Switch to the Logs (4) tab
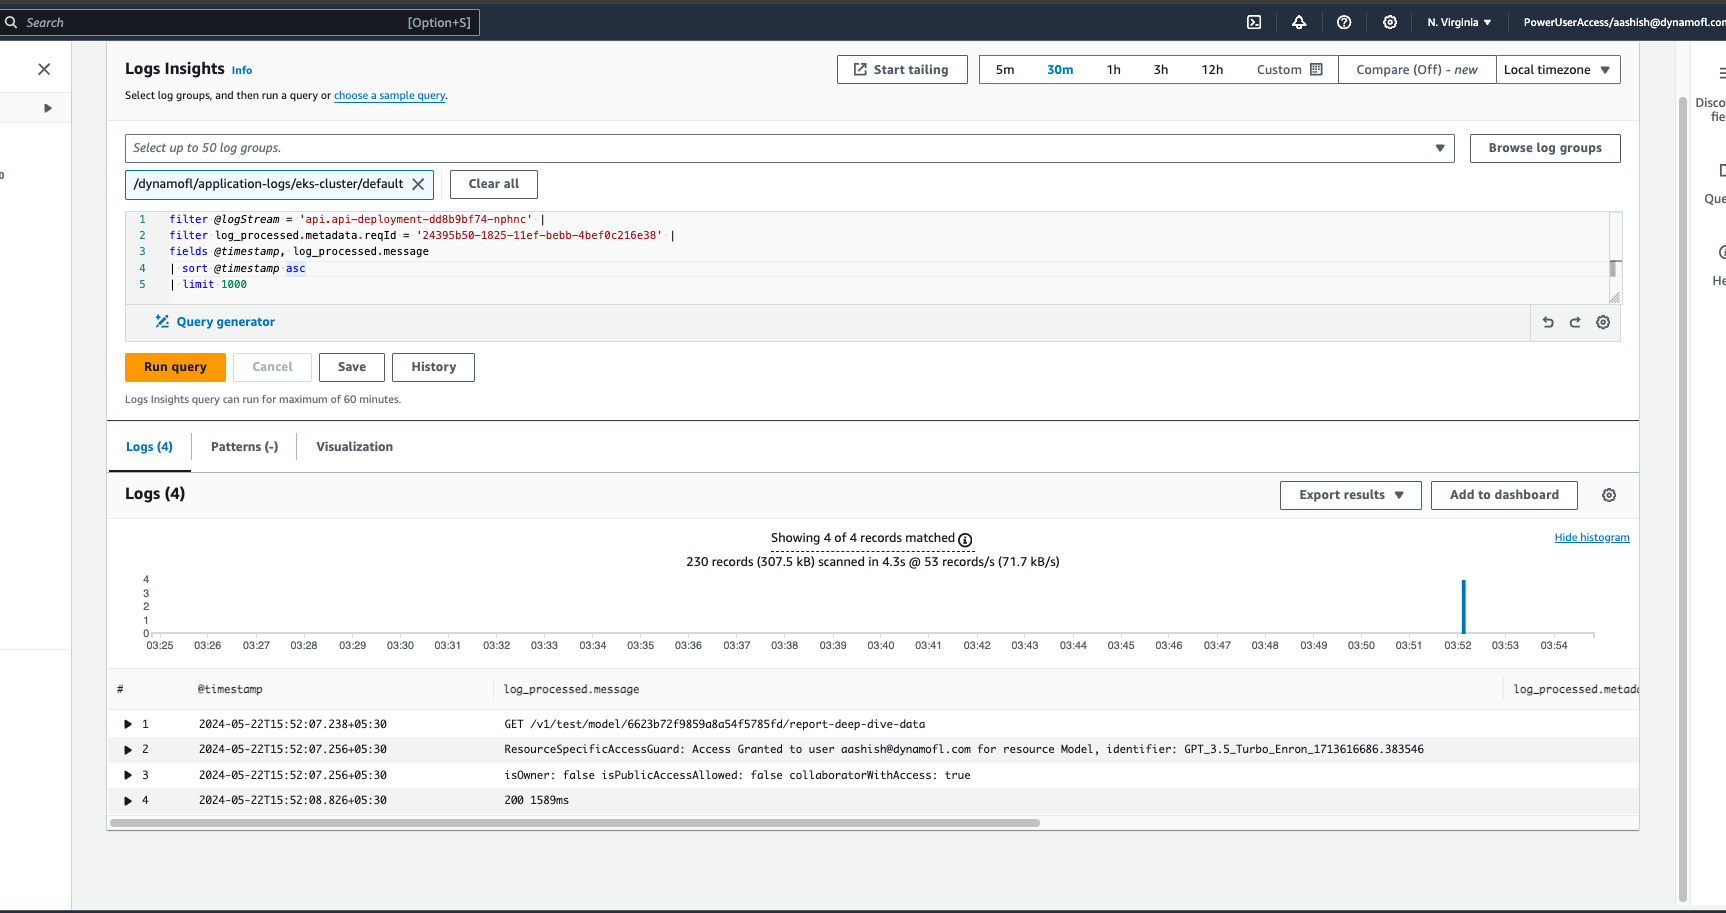 coord(149,447)
